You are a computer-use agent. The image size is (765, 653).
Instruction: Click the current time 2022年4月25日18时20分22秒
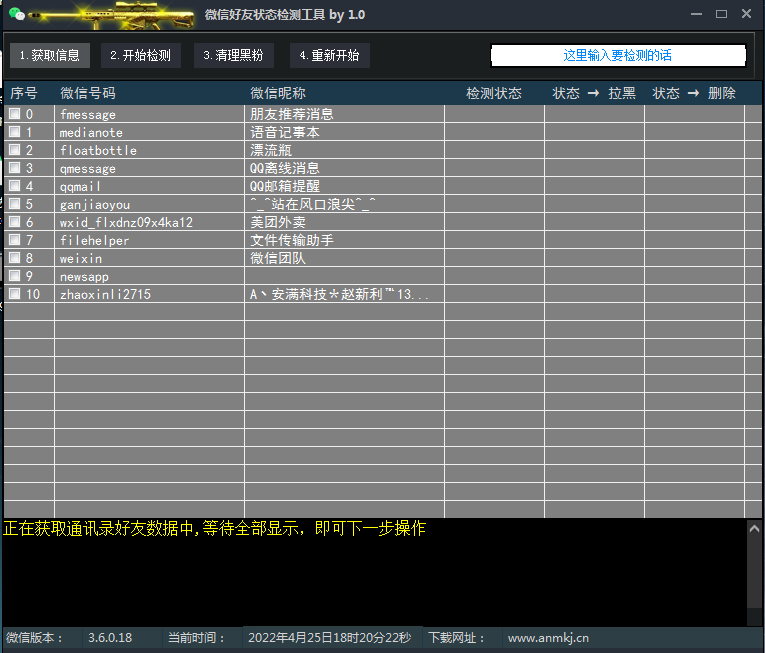pyautogui.click(x=330, y=638)
